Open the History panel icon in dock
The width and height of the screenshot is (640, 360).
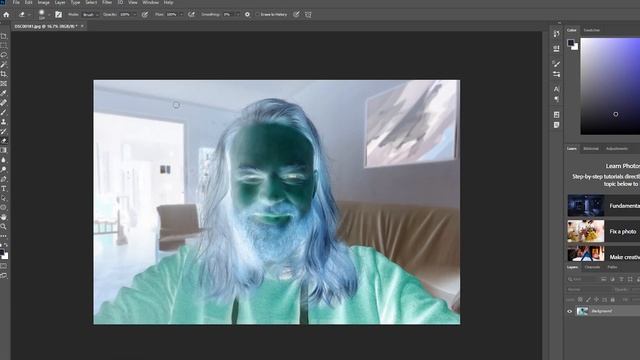tap(556, 34)
